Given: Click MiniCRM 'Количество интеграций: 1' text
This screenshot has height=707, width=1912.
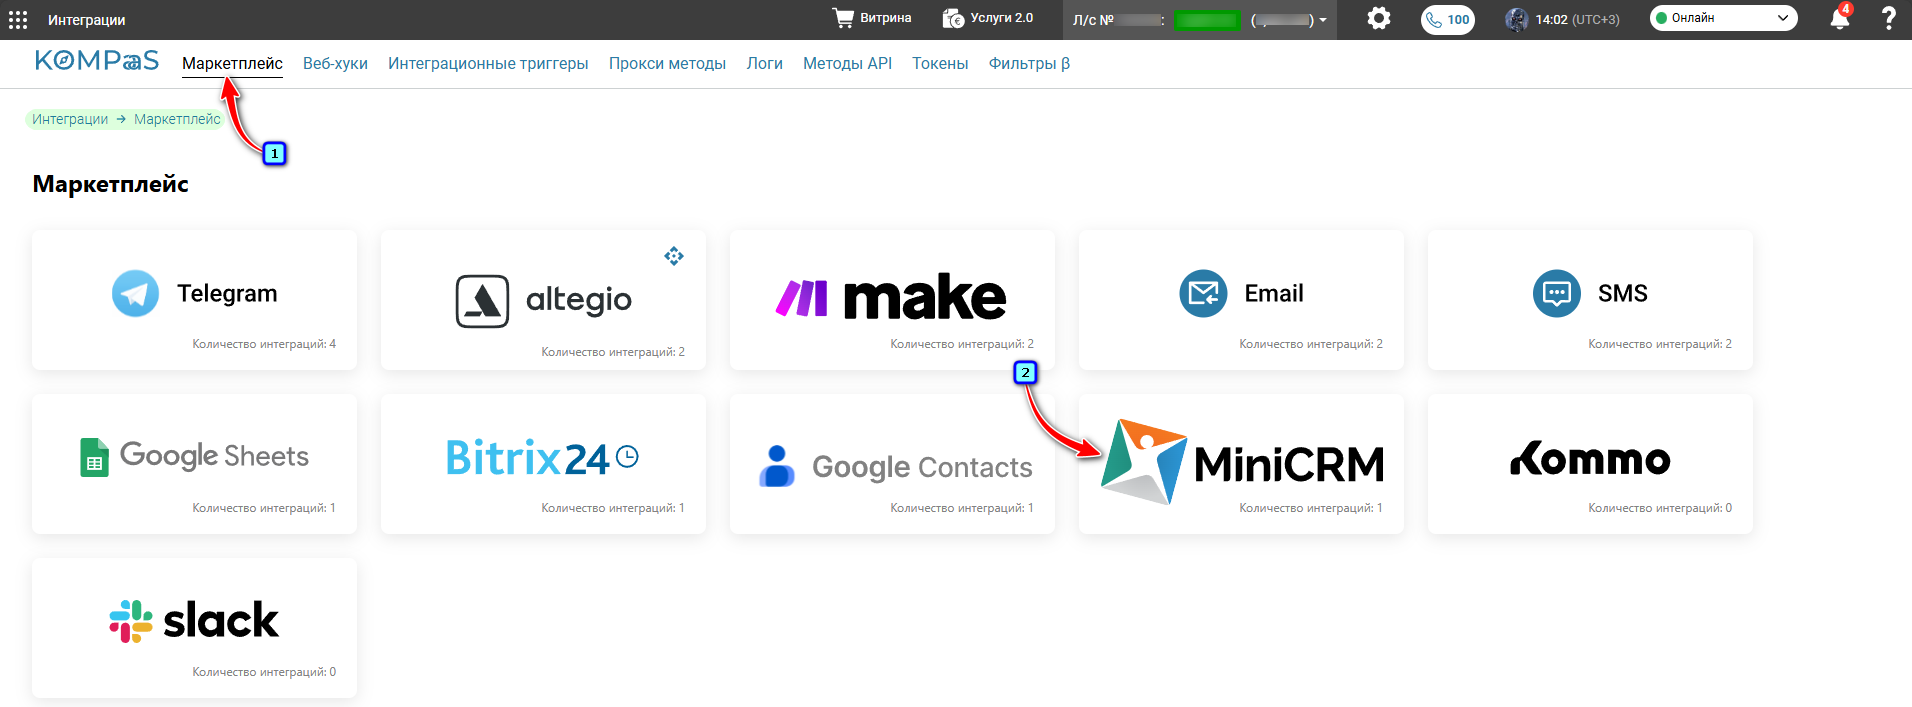Looking at the screenshot, I should point(1311,508).
